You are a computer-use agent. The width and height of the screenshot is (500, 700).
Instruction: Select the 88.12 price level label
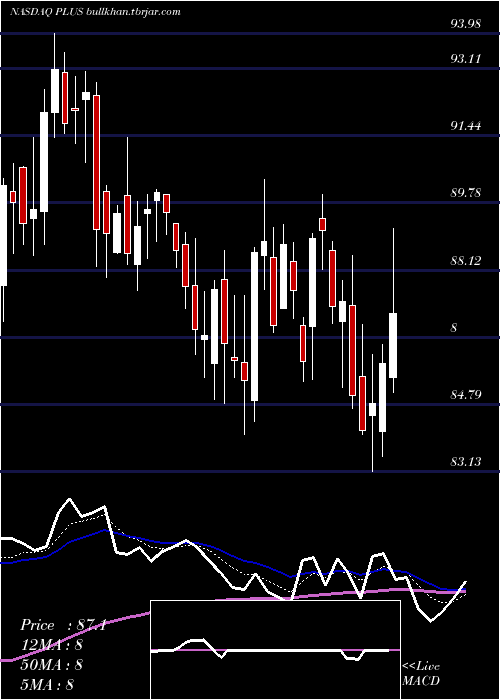coord(466,260)
